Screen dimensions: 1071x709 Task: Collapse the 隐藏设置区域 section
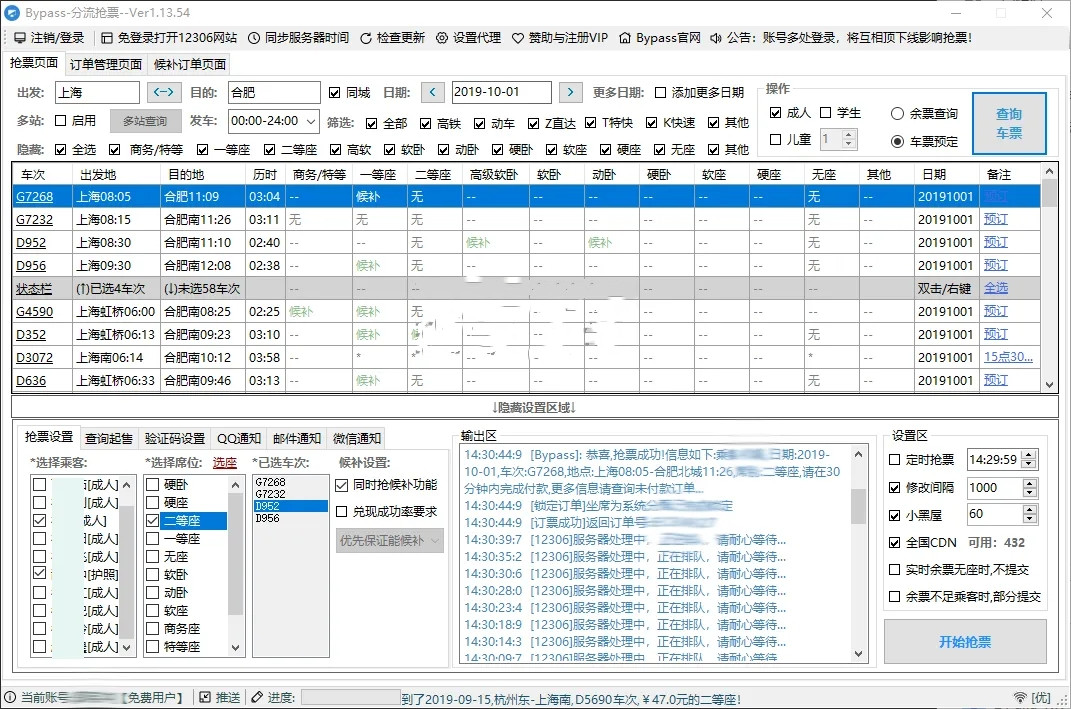tap(535, 407)
